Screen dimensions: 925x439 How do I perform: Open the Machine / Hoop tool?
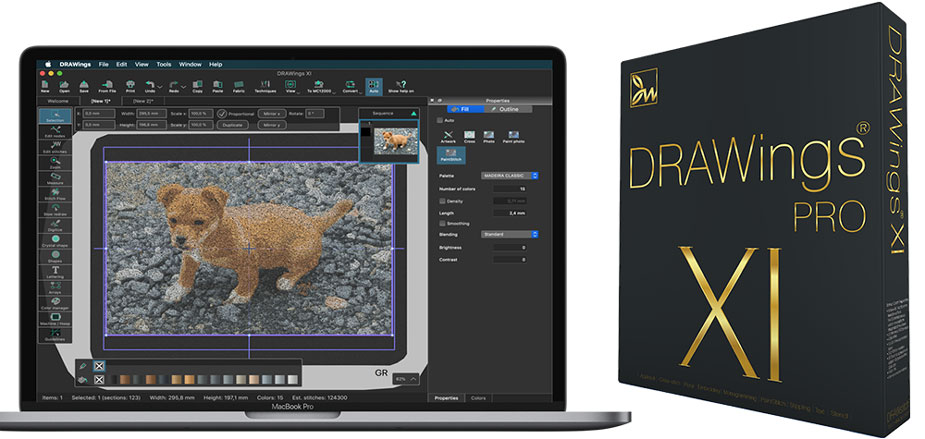click(55, 320)
